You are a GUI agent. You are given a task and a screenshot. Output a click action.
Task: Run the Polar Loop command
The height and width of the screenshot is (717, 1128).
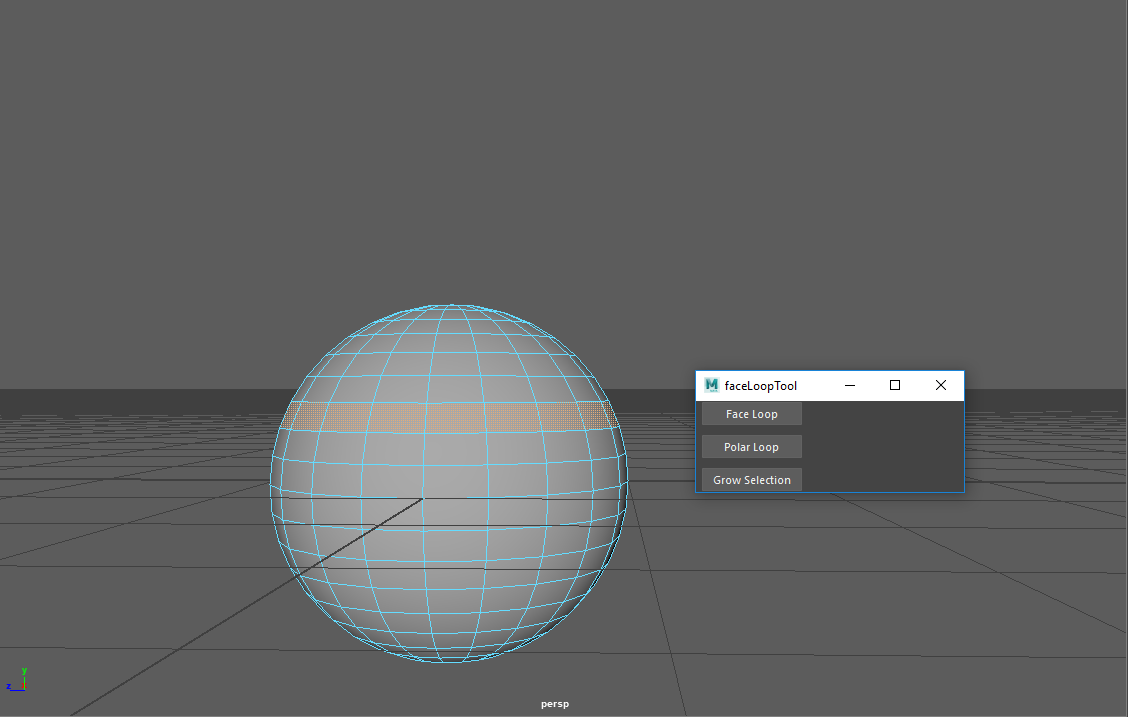pyautogui.click(x=751, y=447)
